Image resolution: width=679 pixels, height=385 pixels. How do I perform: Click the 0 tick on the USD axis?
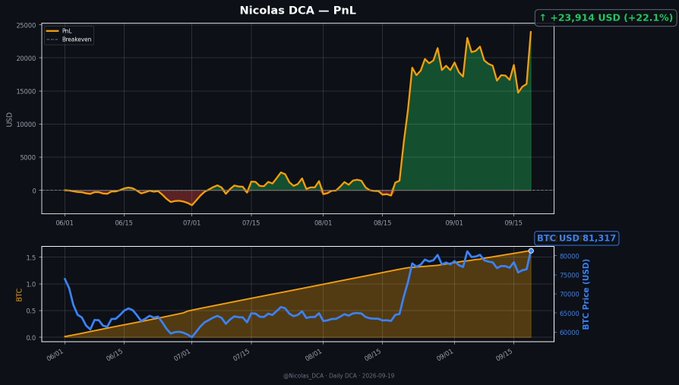click(35, 191)
